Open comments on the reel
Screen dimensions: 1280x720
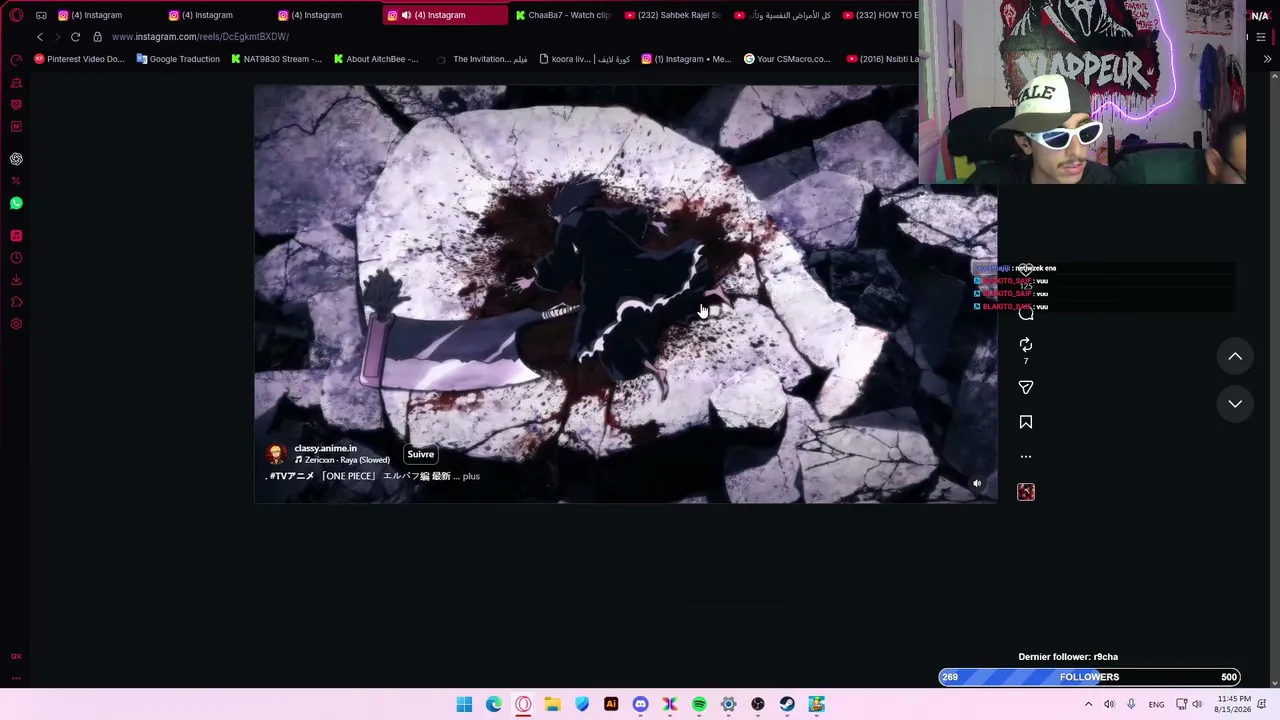point(1026,312)
